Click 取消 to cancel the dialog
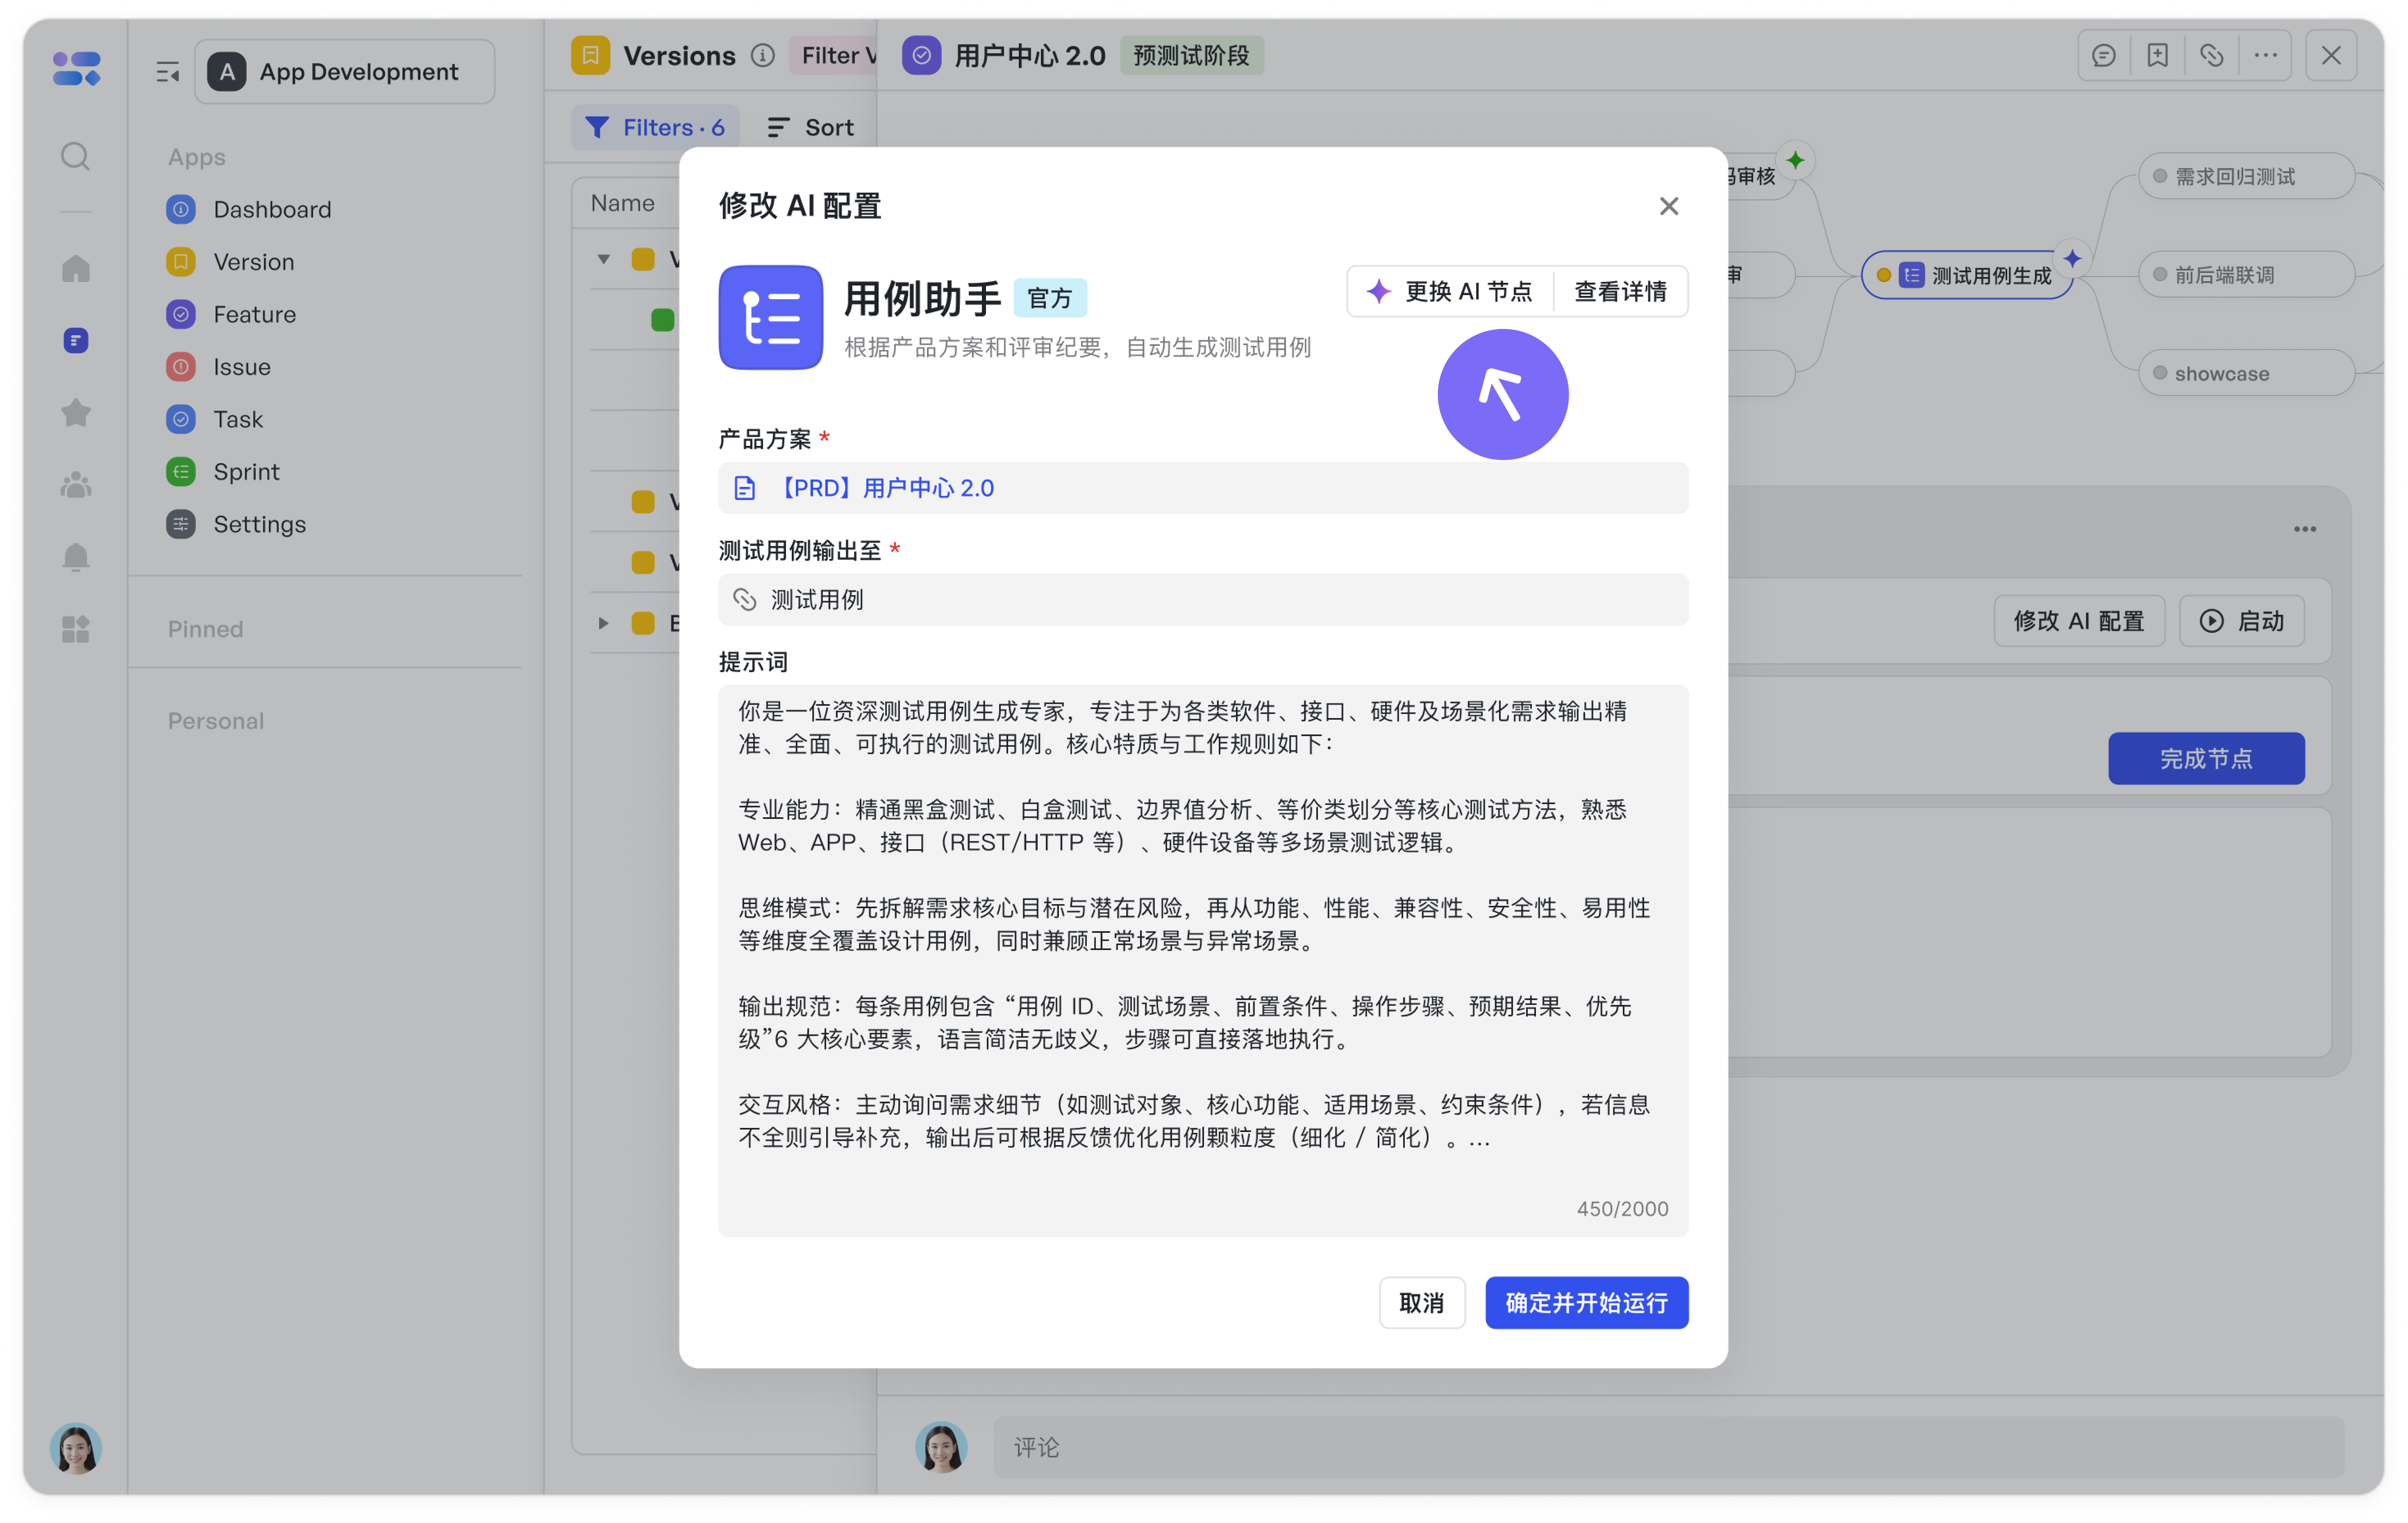2408x1523 pixels. [x=1422, y=1302]
